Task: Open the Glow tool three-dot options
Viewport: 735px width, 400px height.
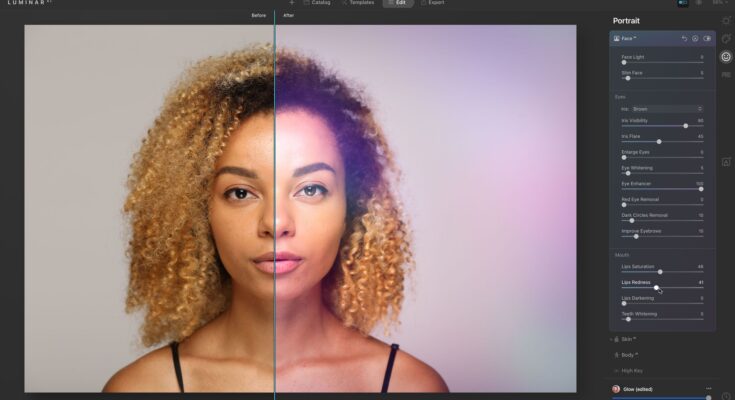Action: tap(709, 388)
